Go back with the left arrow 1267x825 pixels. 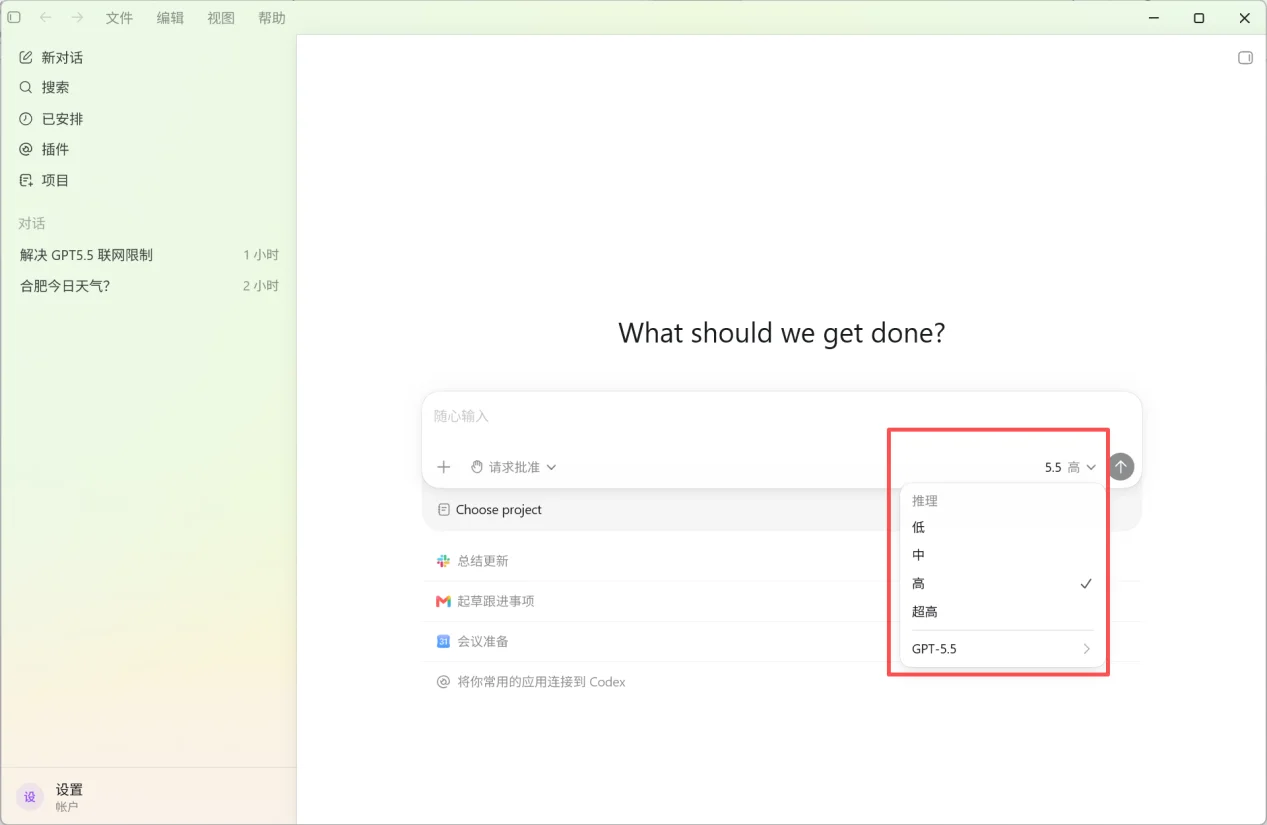pos(45,18)
